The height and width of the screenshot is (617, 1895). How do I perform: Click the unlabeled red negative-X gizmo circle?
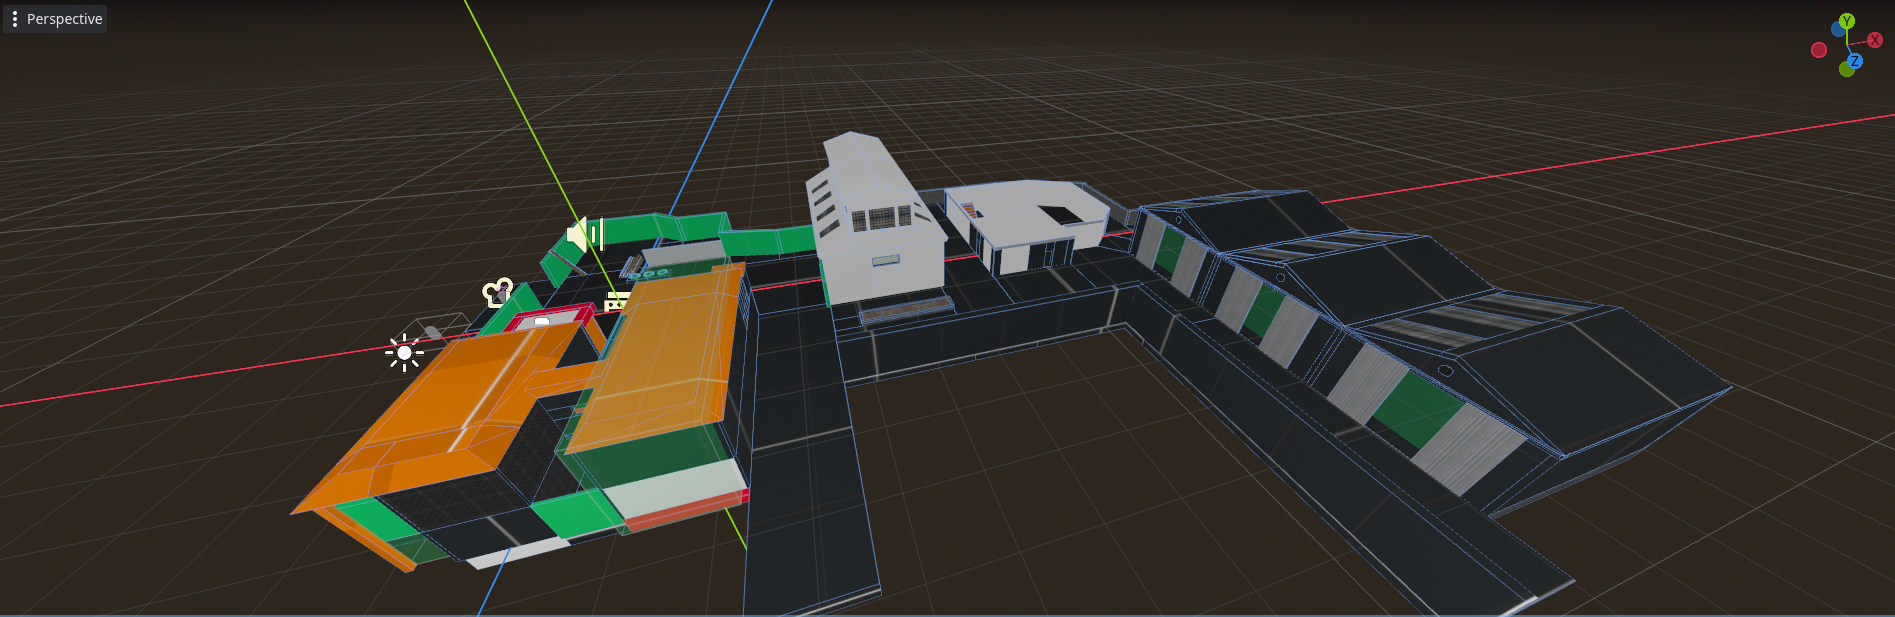pos(1819,50)
